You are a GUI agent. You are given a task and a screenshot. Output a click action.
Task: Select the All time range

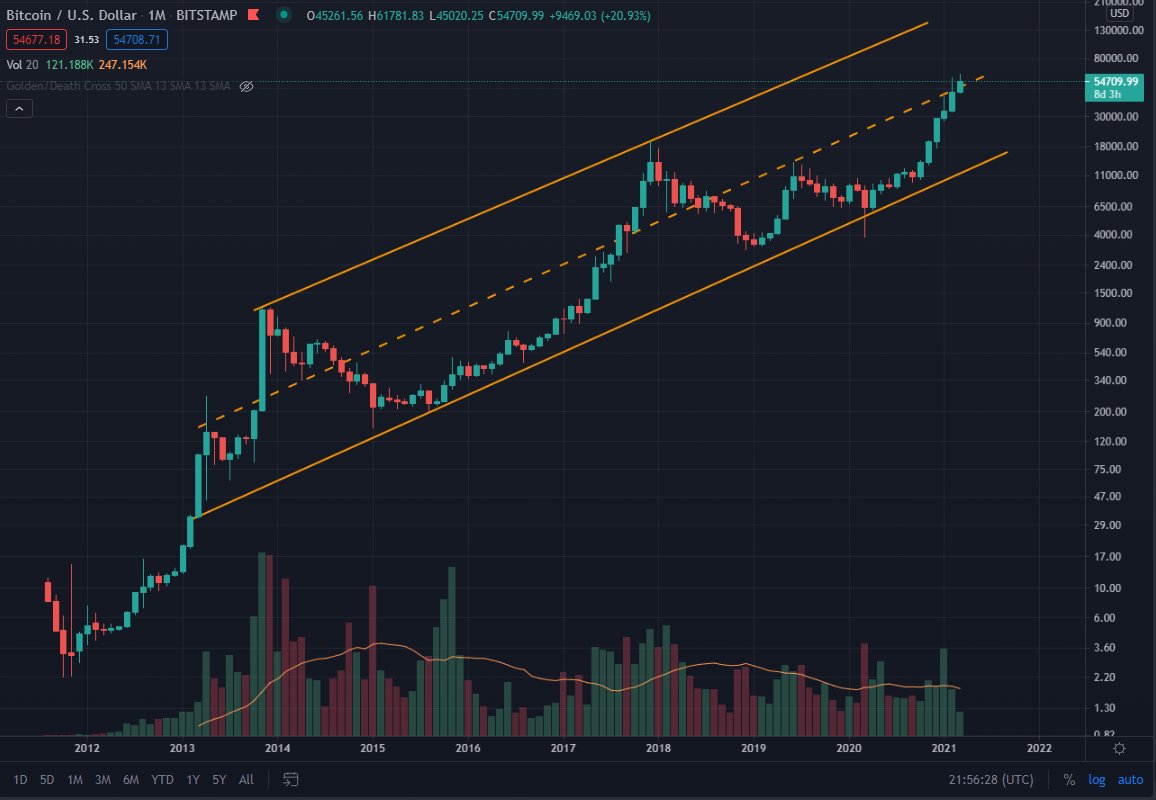[246, 779]
